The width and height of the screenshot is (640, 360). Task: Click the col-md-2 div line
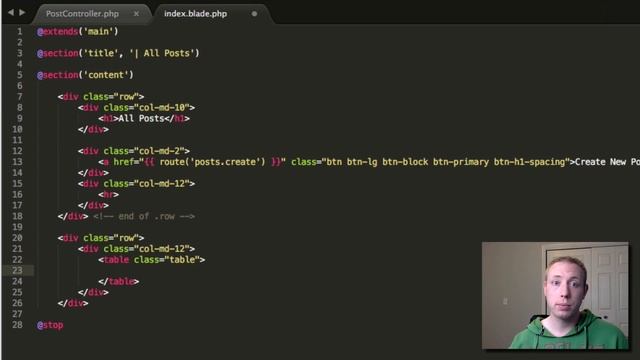point(134,151)
